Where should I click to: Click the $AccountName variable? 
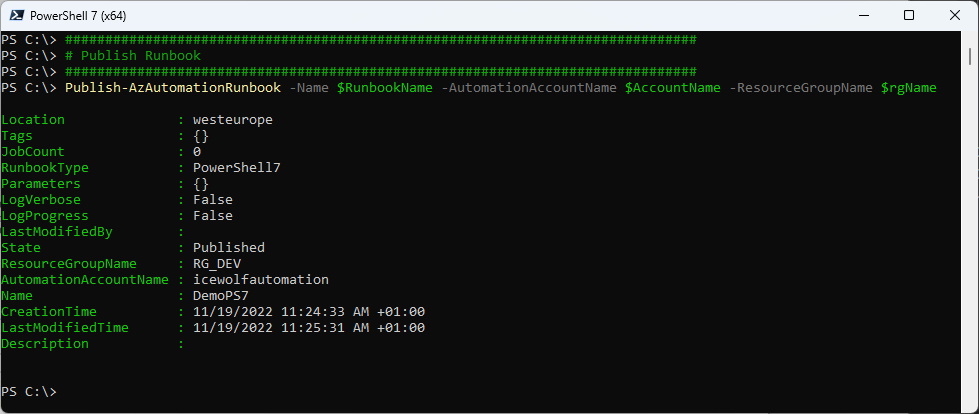click(x=672, y=88)
